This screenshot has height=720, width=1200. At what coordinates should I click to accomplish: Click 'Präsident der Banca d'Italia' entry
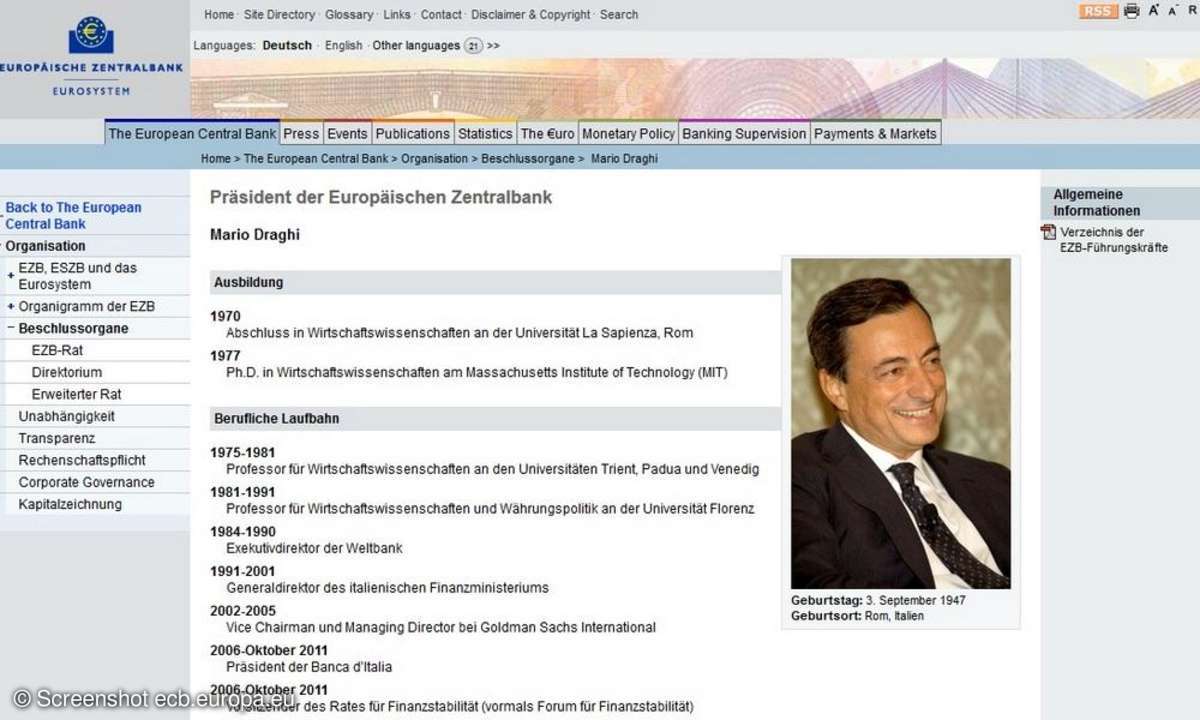(x=309, y=667)
